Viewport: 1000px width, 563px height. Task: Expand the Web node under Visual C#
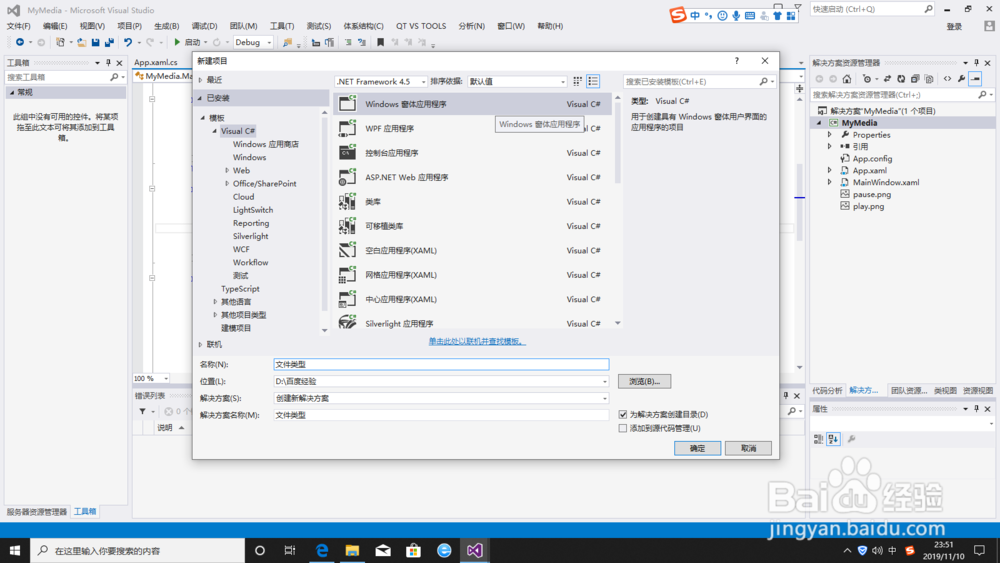(x=227, y=170)
